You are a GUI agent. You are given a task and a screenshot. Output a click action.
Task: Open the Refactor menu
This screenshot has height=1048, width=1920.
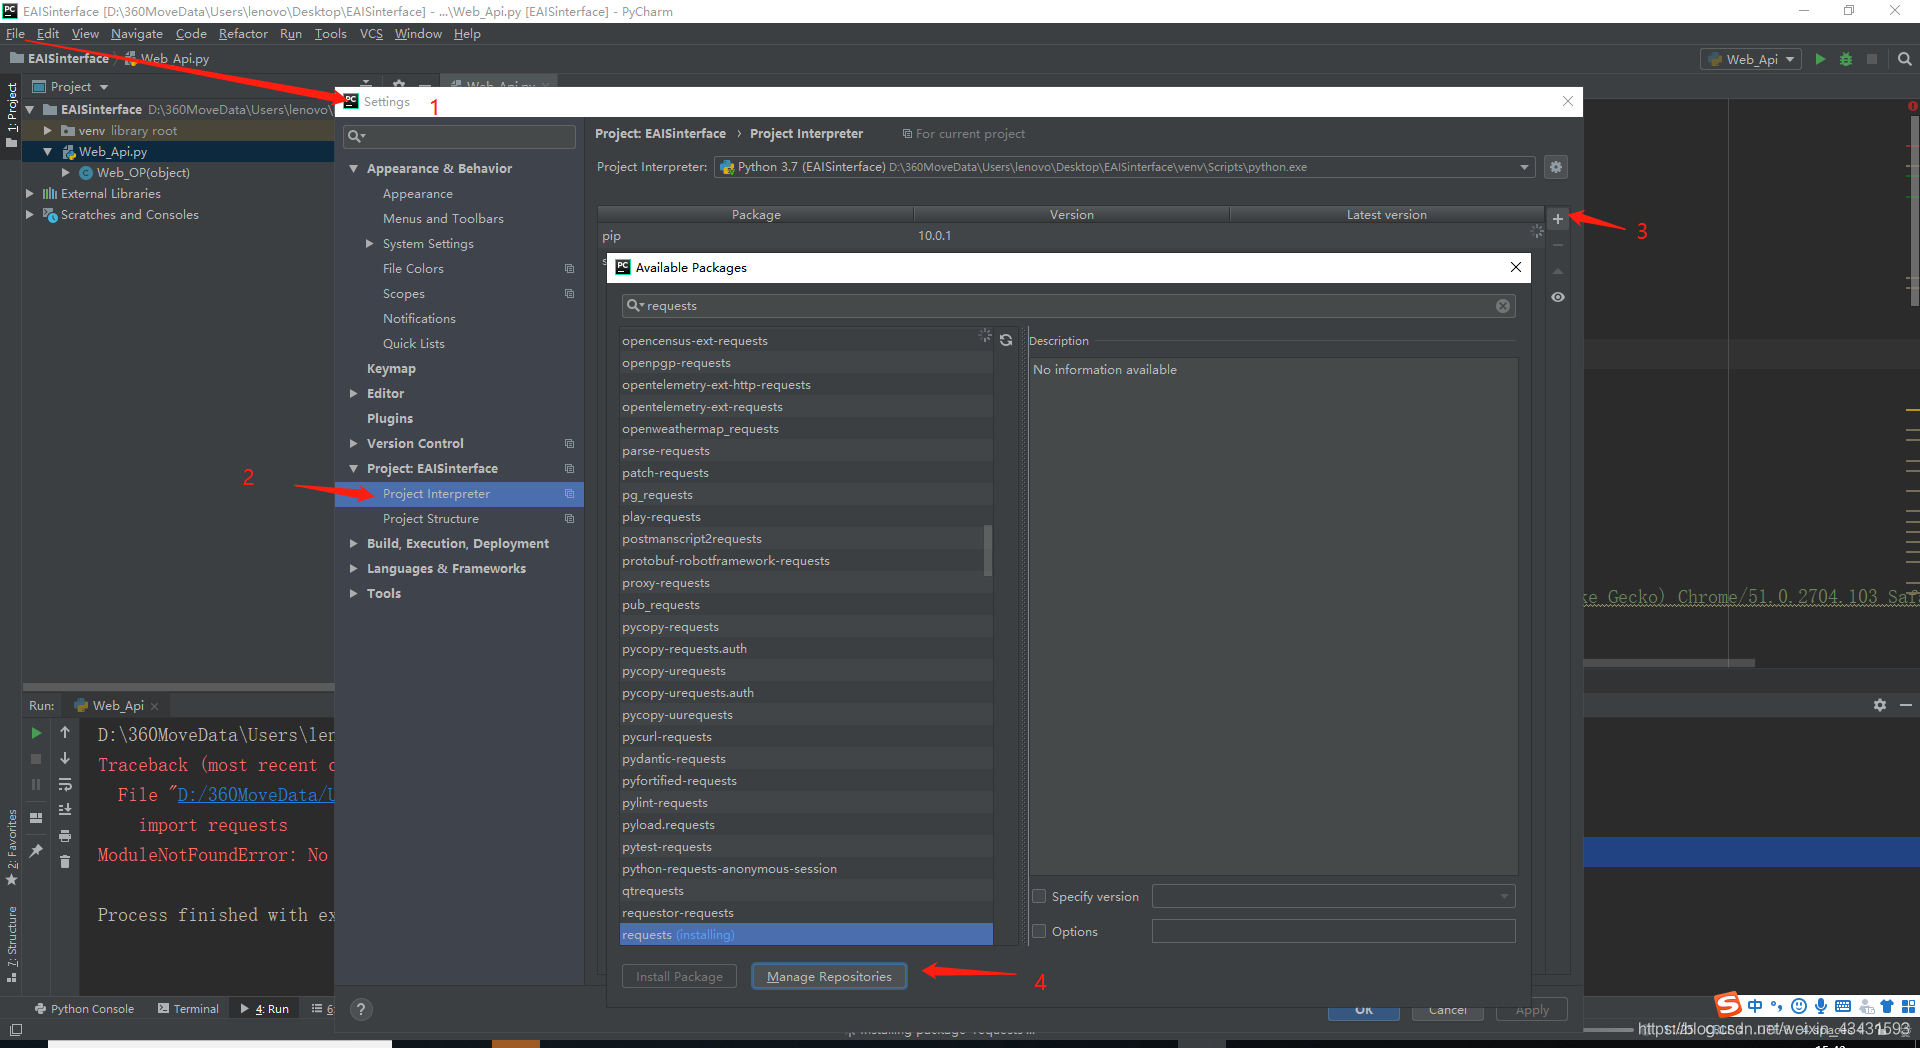243,34
